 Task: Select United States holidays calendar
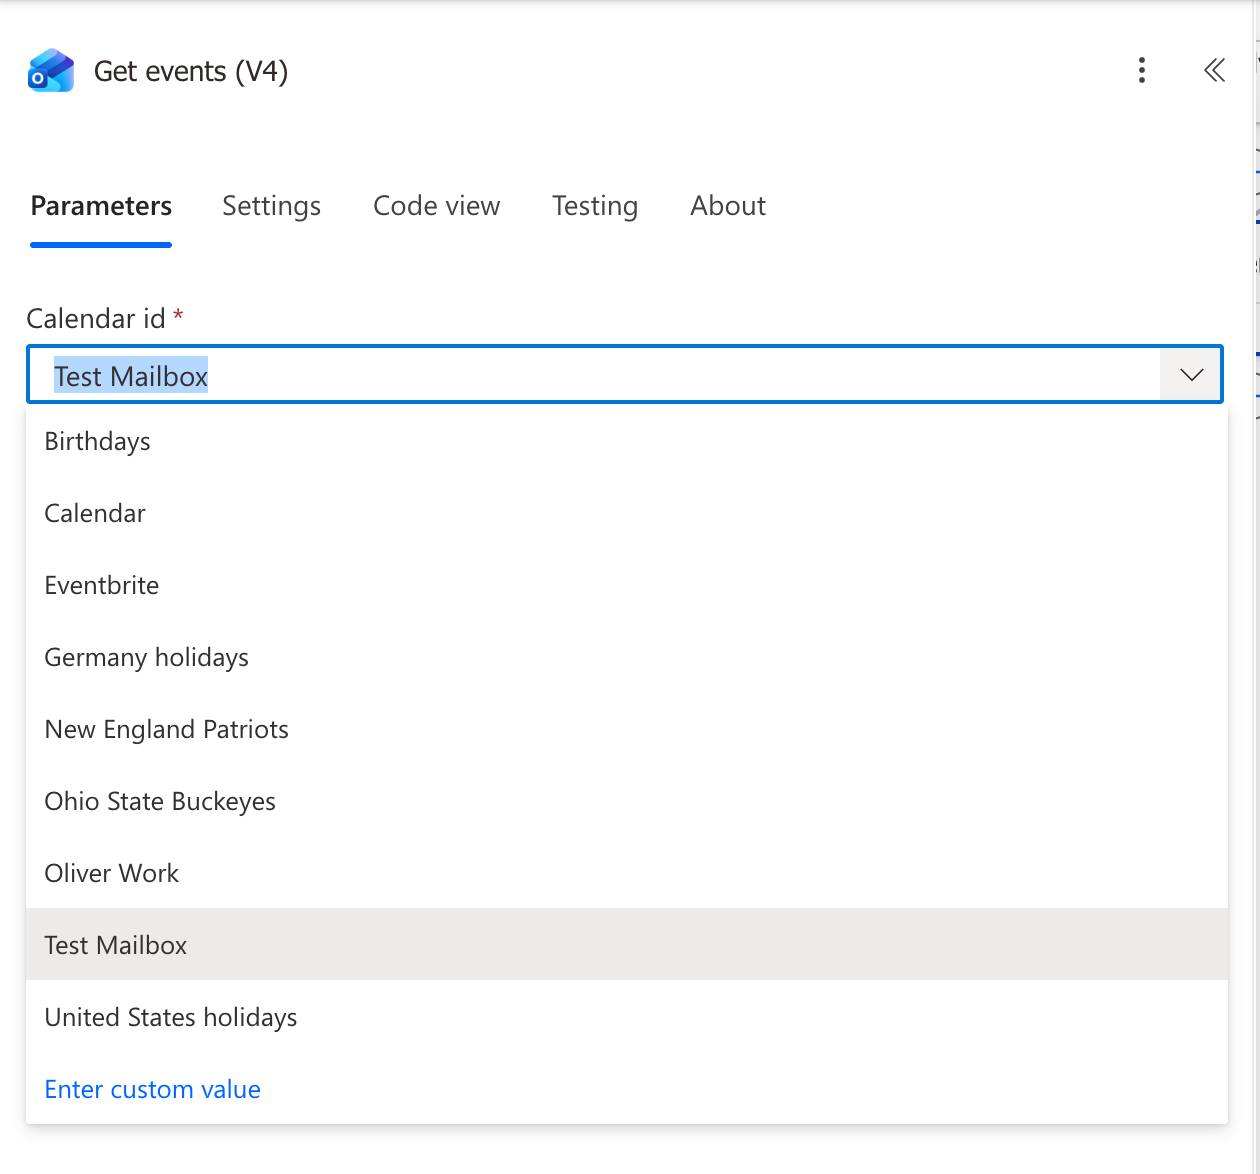(171, 1018)
